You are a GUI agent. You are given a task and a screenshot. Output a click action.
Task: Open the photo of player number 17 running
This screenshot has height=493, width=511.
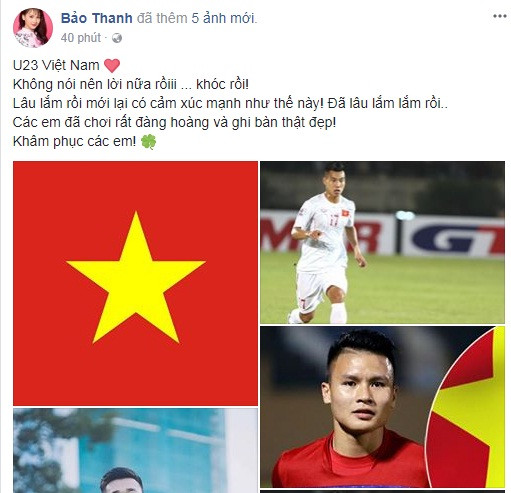click(382, 242)
